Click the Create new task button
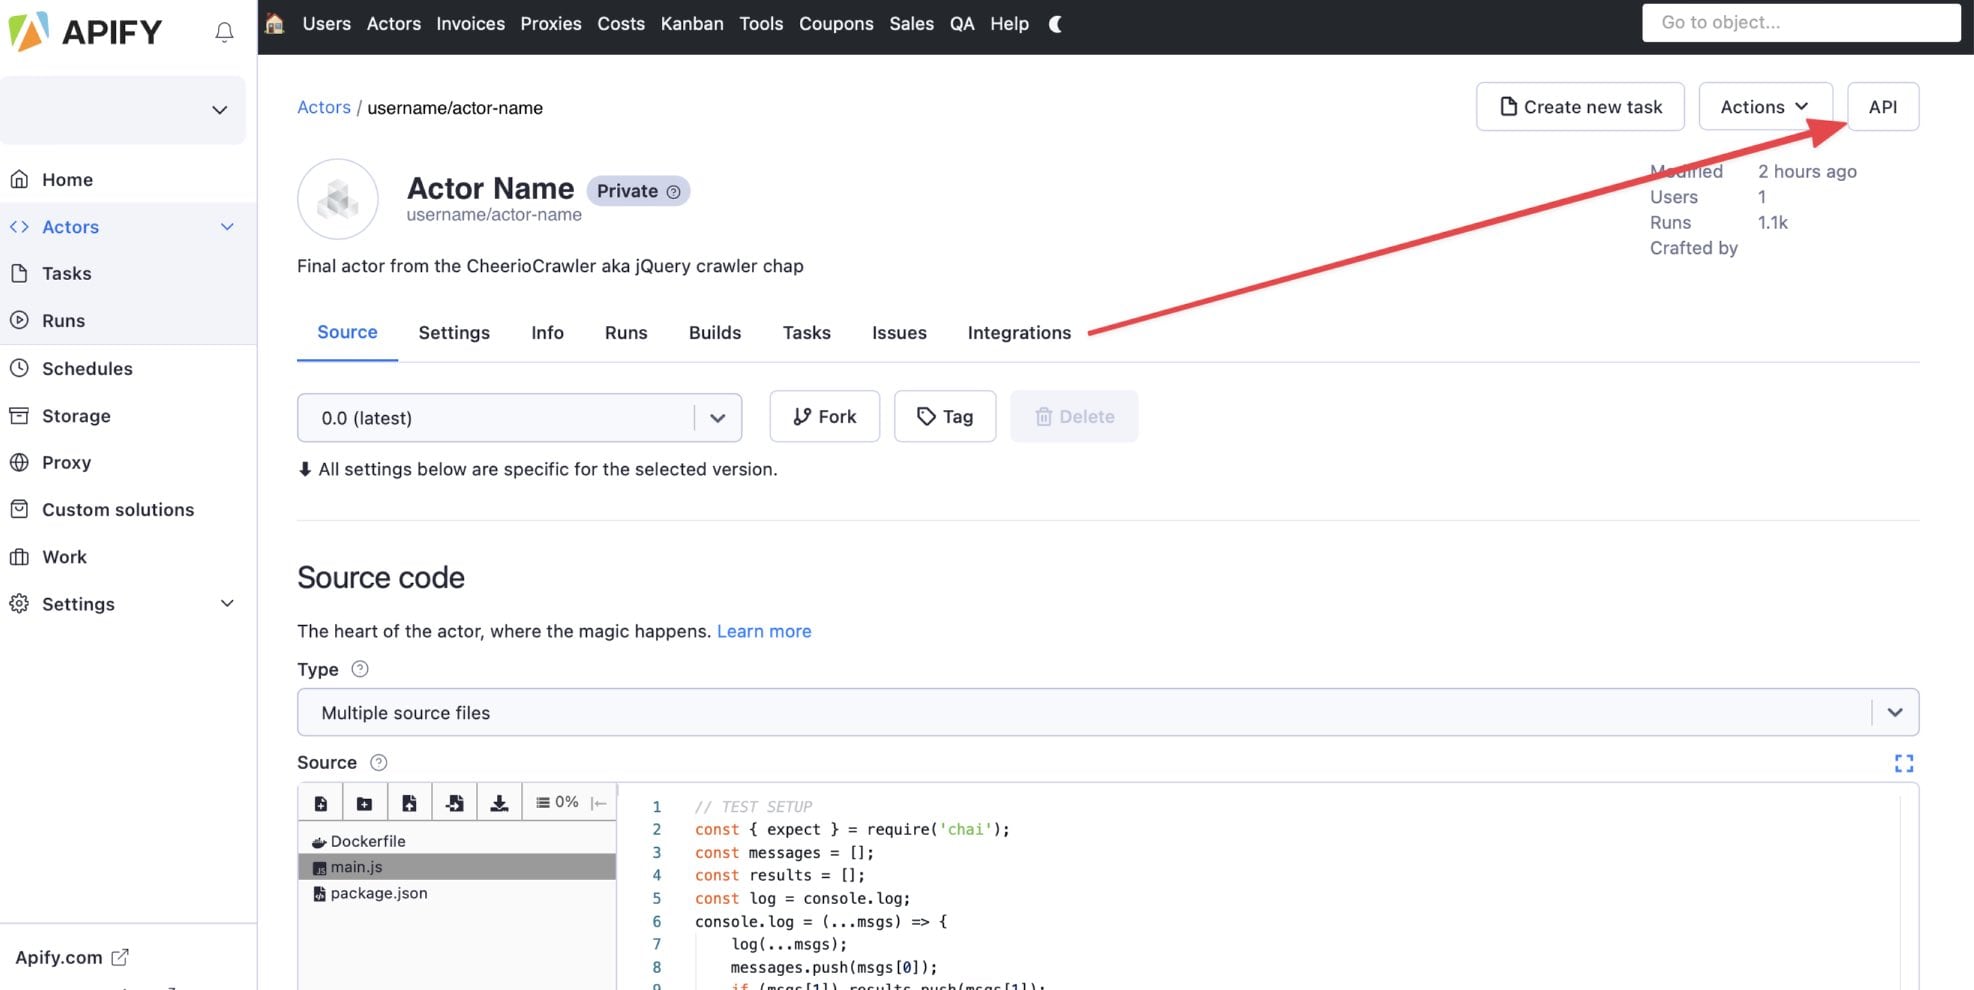The image size is (1974, 990). 1580,106
